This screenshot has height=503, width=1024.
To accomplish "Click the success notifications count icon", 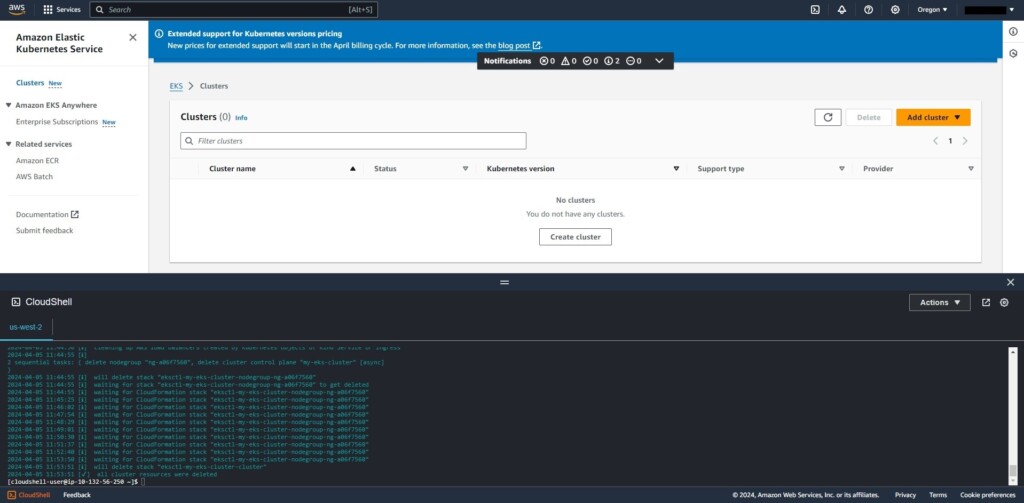I will (590, 61).
